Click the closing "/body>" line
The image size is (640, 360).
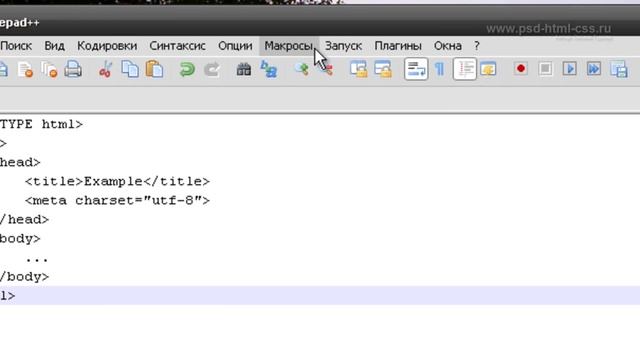pyautogui.click(x=24, y=277)
